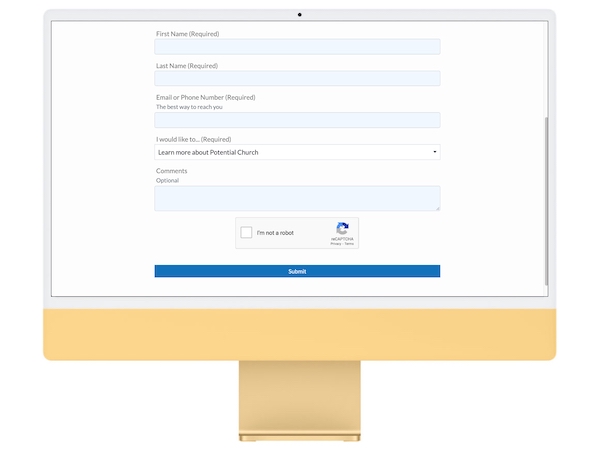Click the 'Email or Phone Number (Required)' label
This screenshot has height=450, width=600.
(x=205, y=97)
